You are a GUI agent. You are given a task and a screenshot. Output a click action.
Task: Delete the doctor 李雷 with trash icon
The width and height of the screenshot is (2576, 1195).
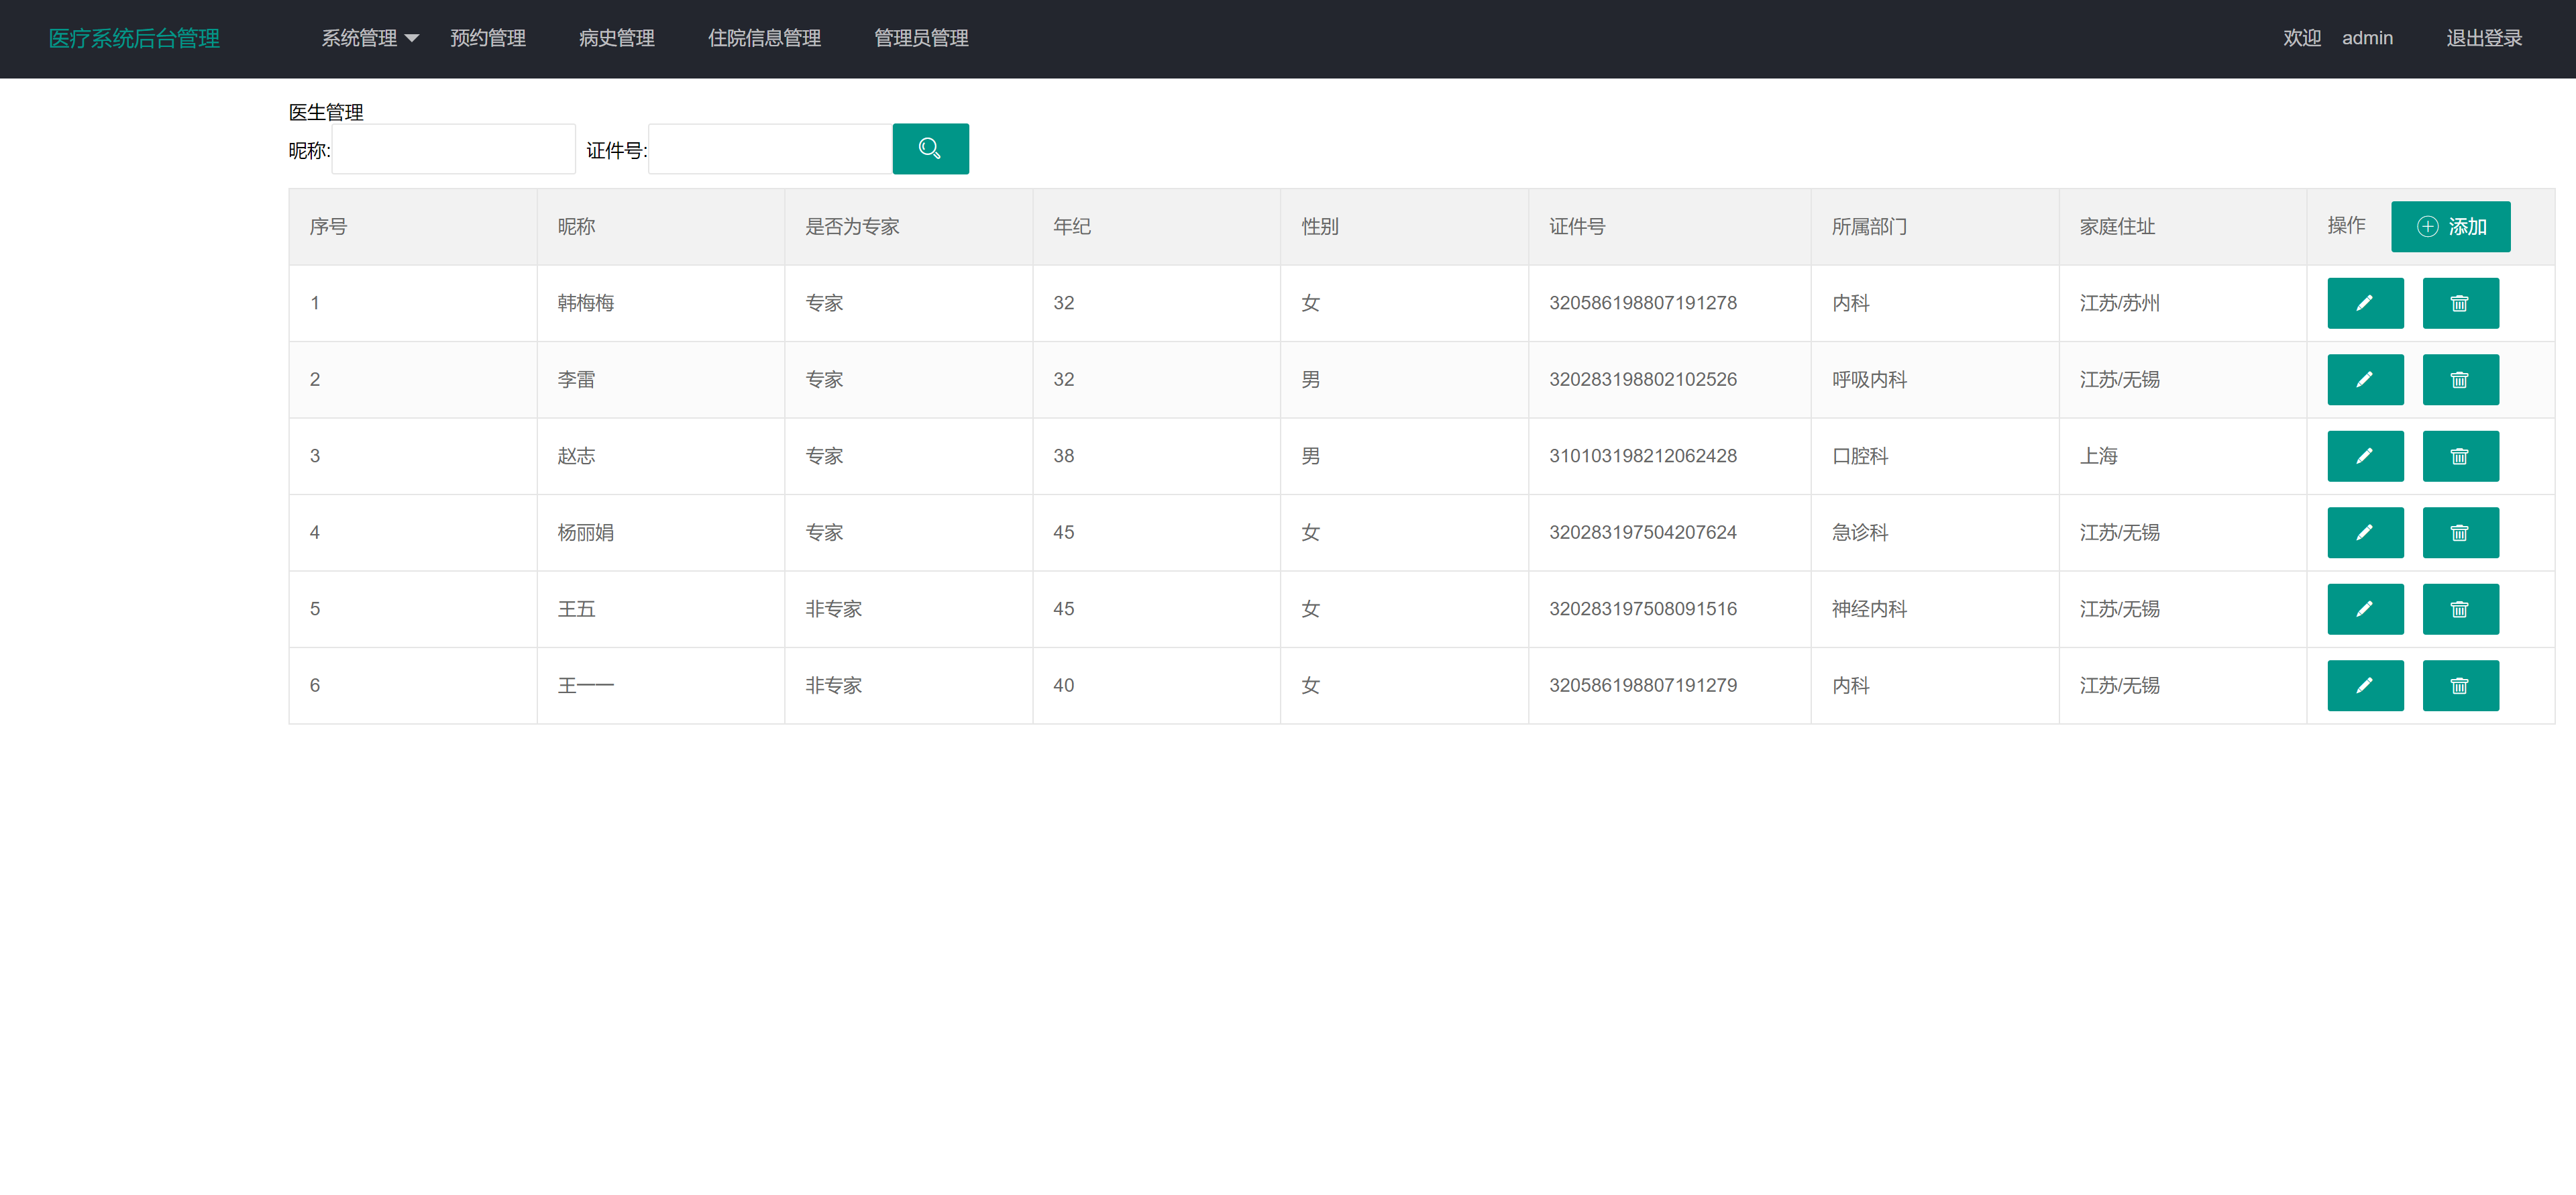pyautogui.click(x=2460, y=379)
